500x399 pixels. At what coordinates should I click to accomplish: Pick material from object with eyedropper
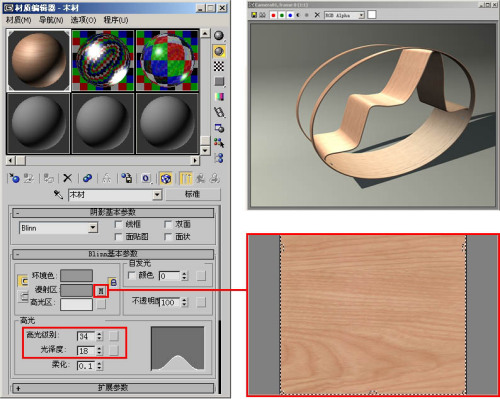(58, 194)
